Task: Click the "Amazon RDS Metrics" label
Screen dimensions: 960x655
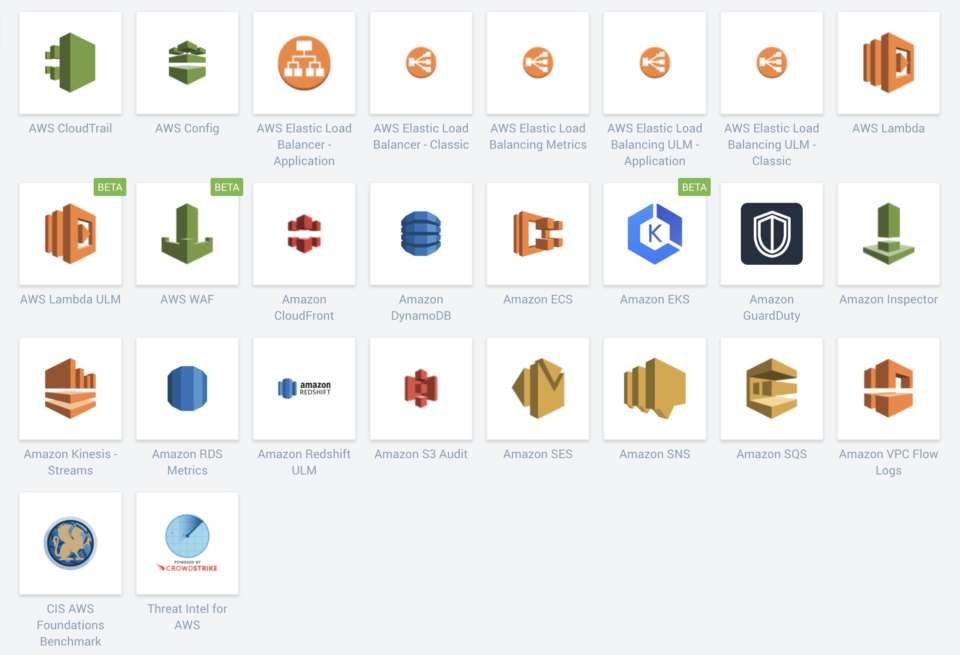Action: (187, 462)
